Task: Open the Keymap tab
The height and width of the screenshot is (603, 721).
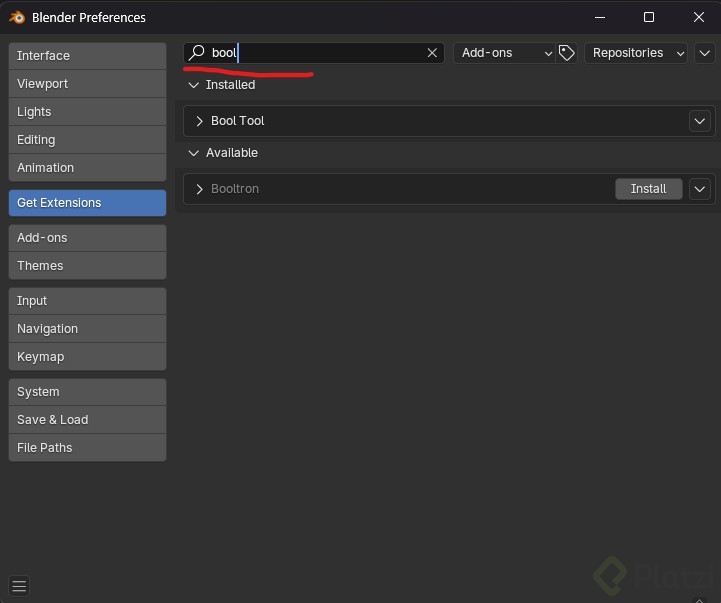Action: 87,357
